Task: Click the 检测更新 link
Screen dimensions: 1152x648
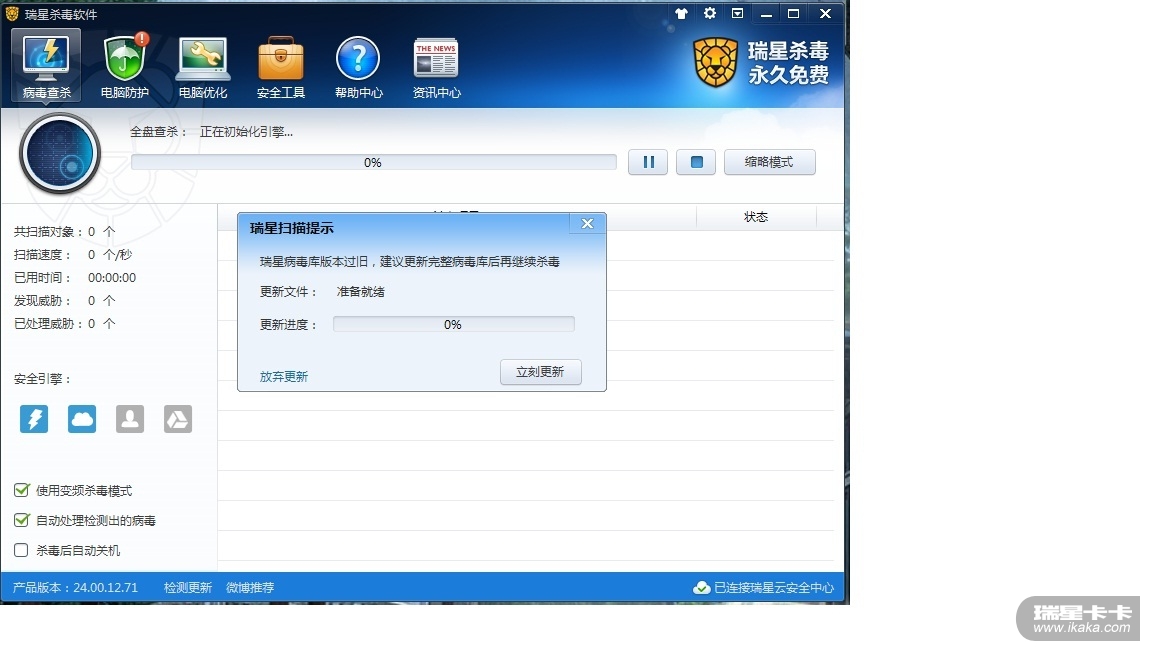Action: click(x=187, y=588)
